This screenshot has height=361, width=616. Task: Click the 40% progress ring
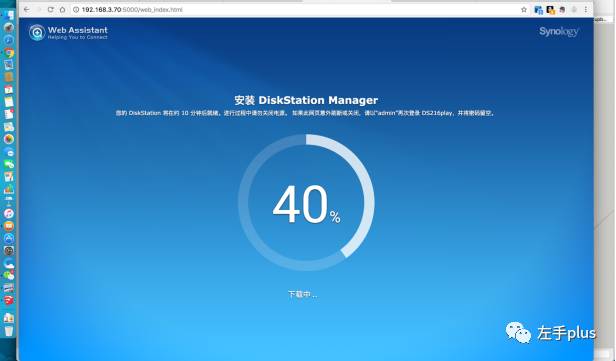tap(306, 203)
